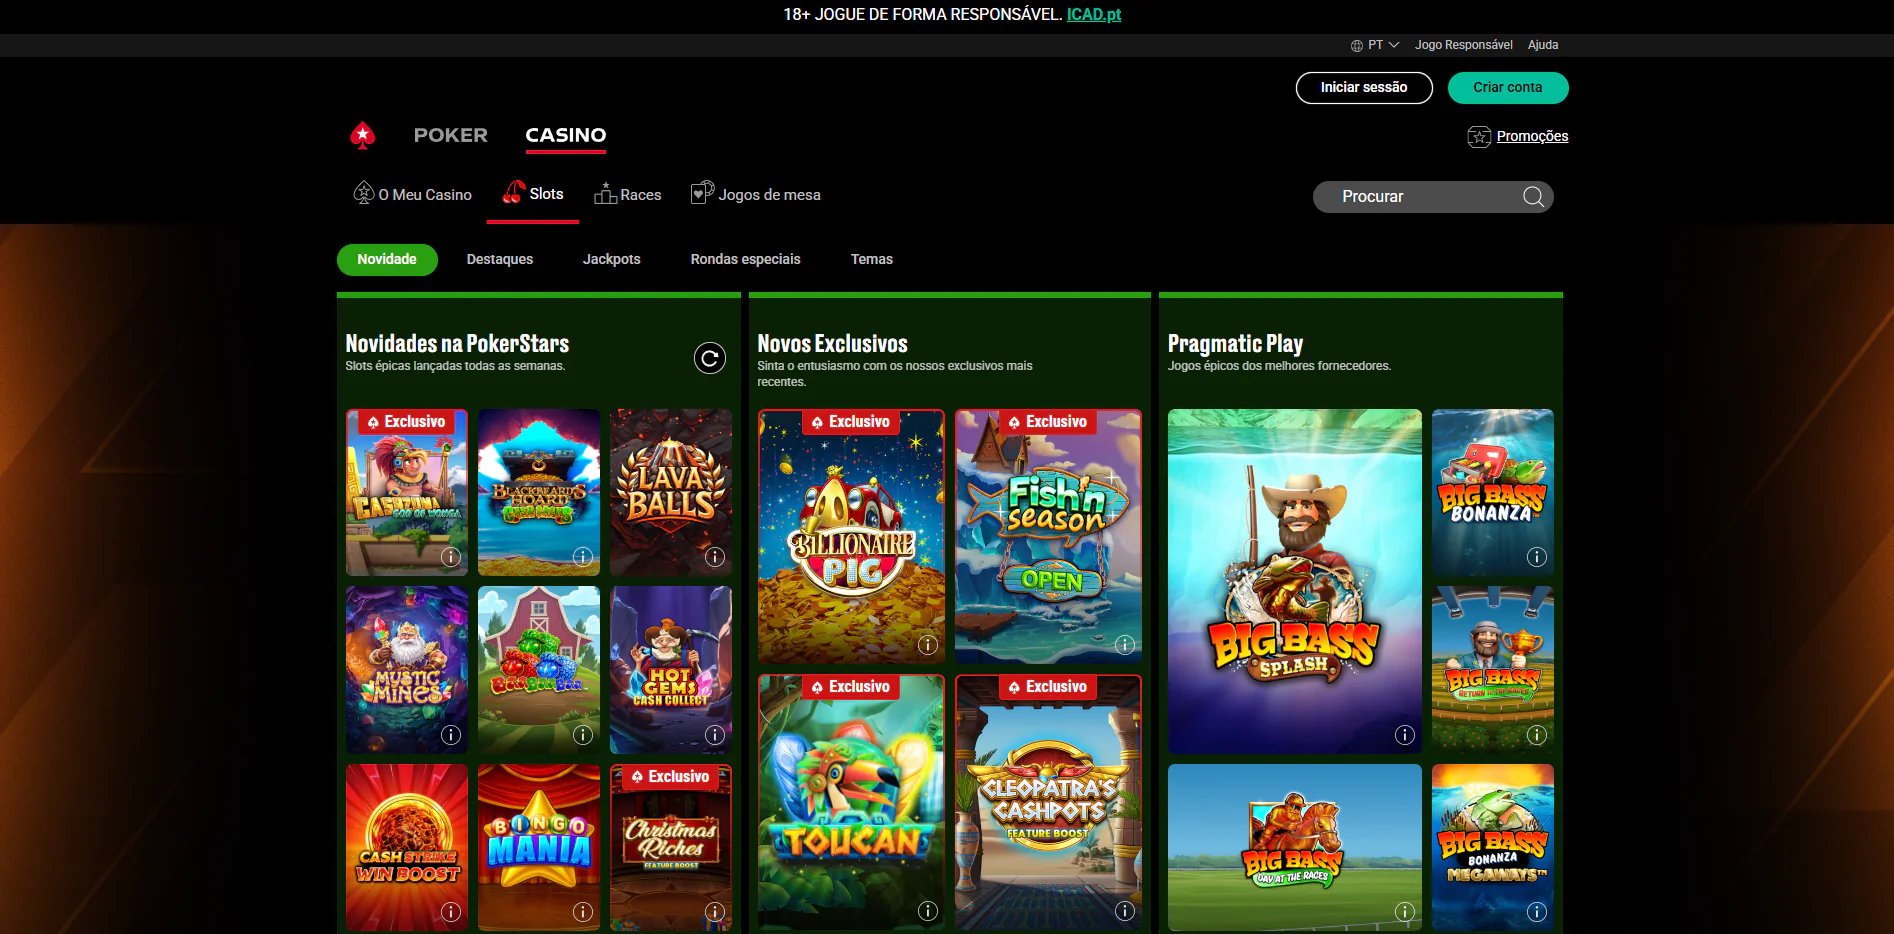This screenshot has width=1894, height=934.
Task: Refresh Novidades na PokerStars carousel
Action: [710, 358]
